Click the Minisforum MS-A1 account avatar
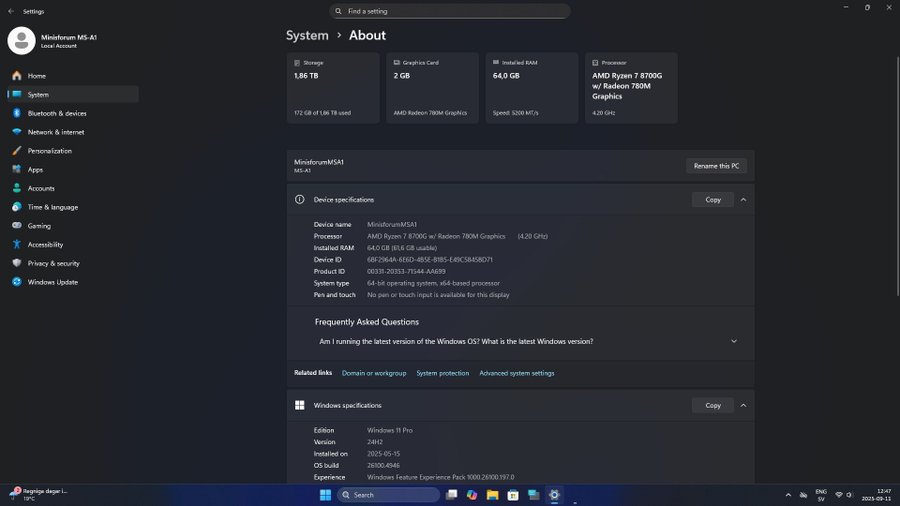This screenshot has width=900, height=506. tap(21, 41)
